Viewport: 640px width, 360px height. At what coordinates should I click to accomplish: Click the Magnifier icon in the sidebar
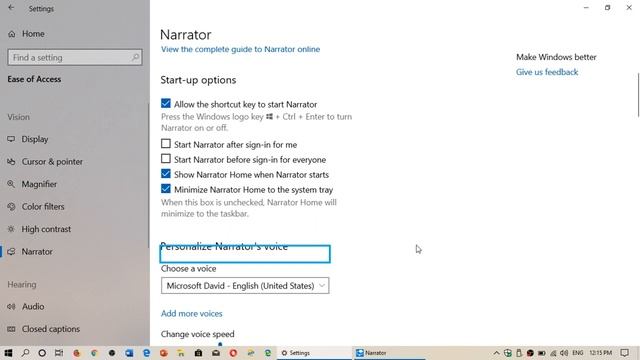pyautogui.click(x=11, y=184)
